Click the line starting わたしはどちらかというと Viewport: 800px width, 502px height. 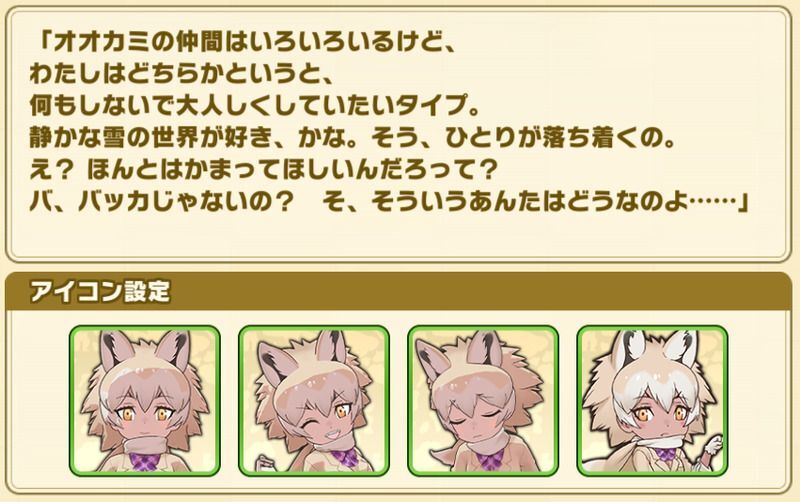click(182, 74)
